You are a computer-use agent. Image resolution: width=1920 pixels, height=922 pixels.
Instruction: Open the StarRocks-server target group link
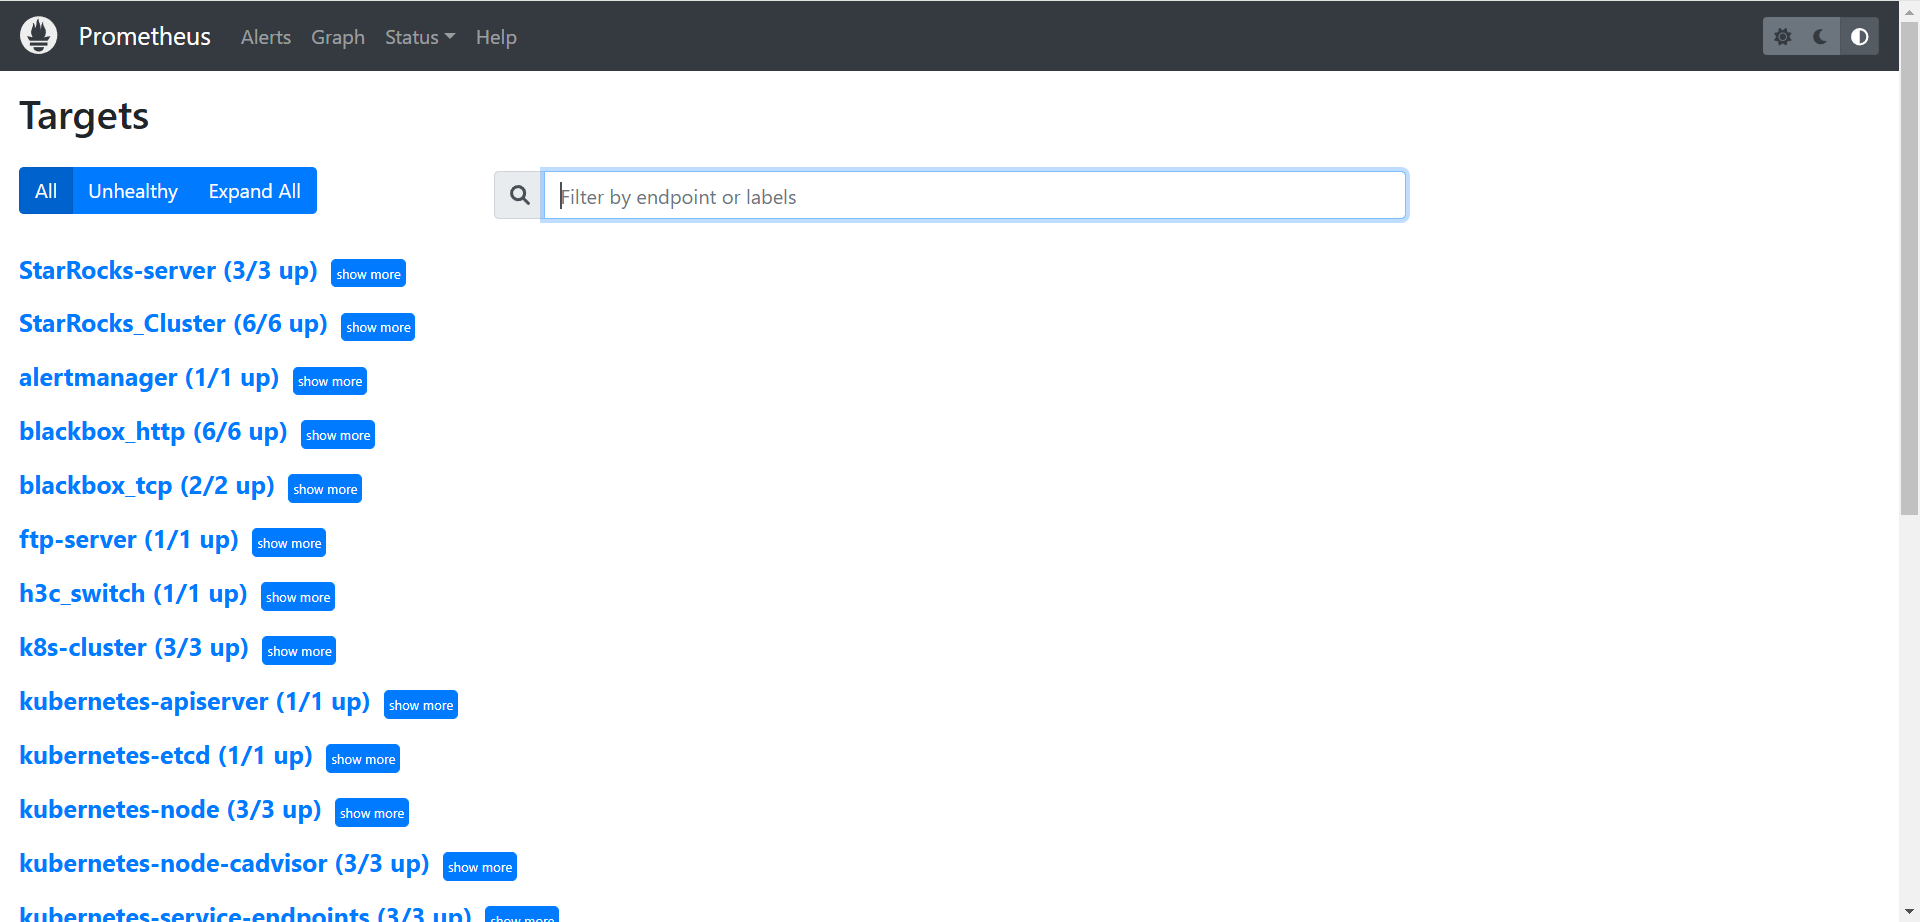[x=168, y=271]
